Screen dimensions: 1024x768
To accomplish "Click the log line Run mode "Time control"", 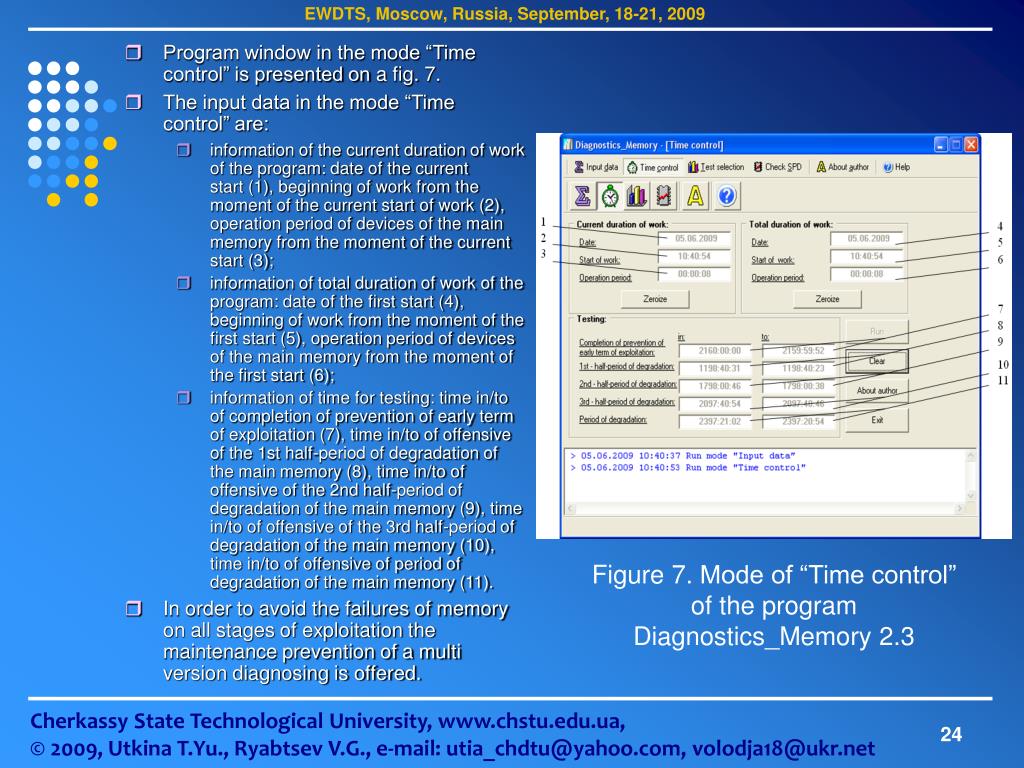I will (x=688, y=468).
